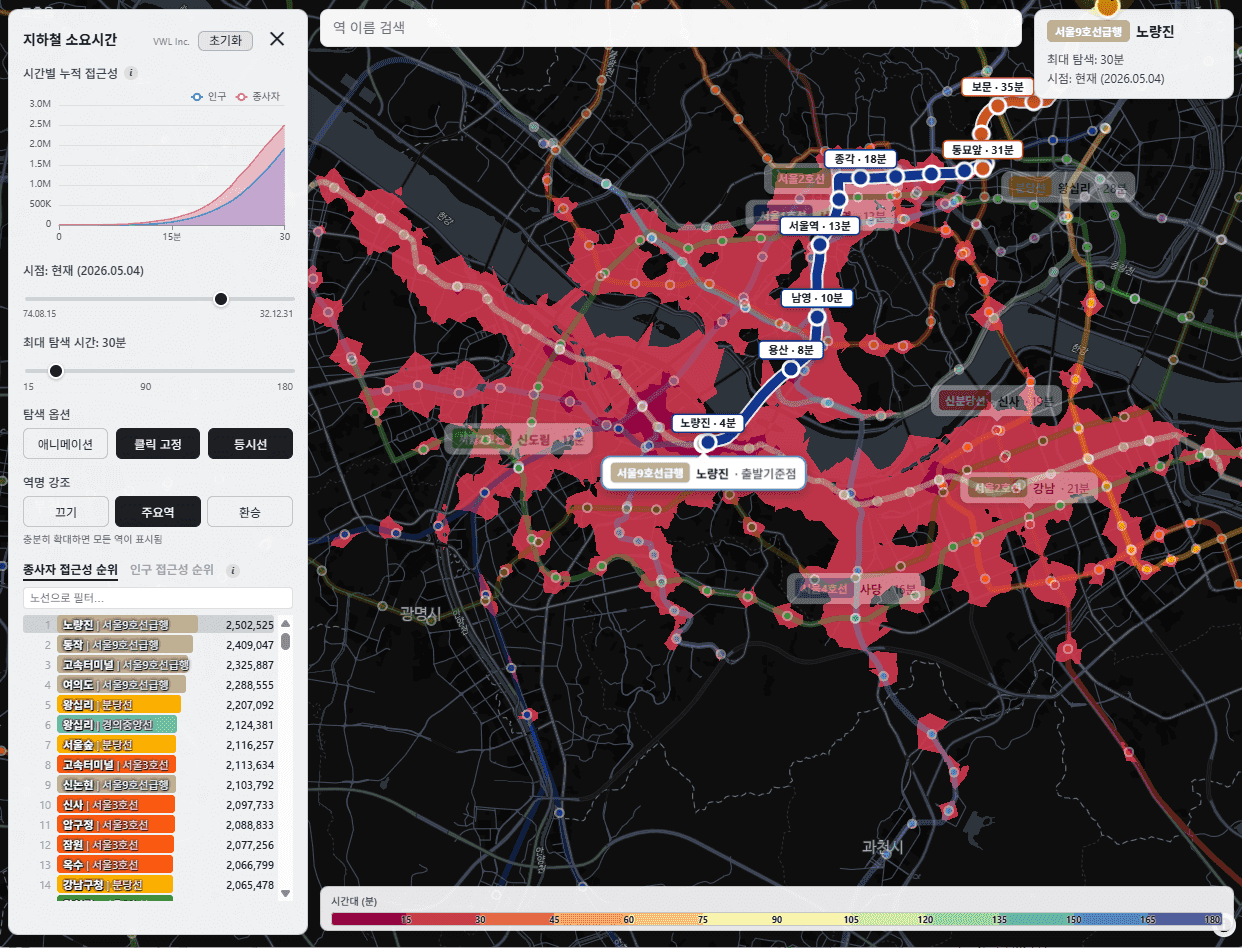This screenshot has height=948, width=1242.
Task: Set station name emphasis to 주요역
Action: [157, 512]
